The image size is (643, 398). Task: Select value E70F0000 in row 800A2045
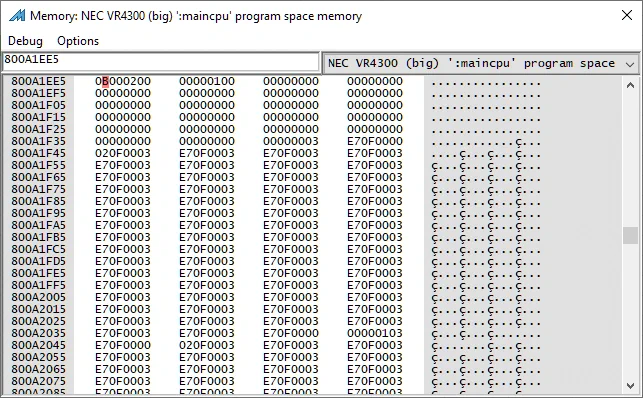click(x=123, y=345)
